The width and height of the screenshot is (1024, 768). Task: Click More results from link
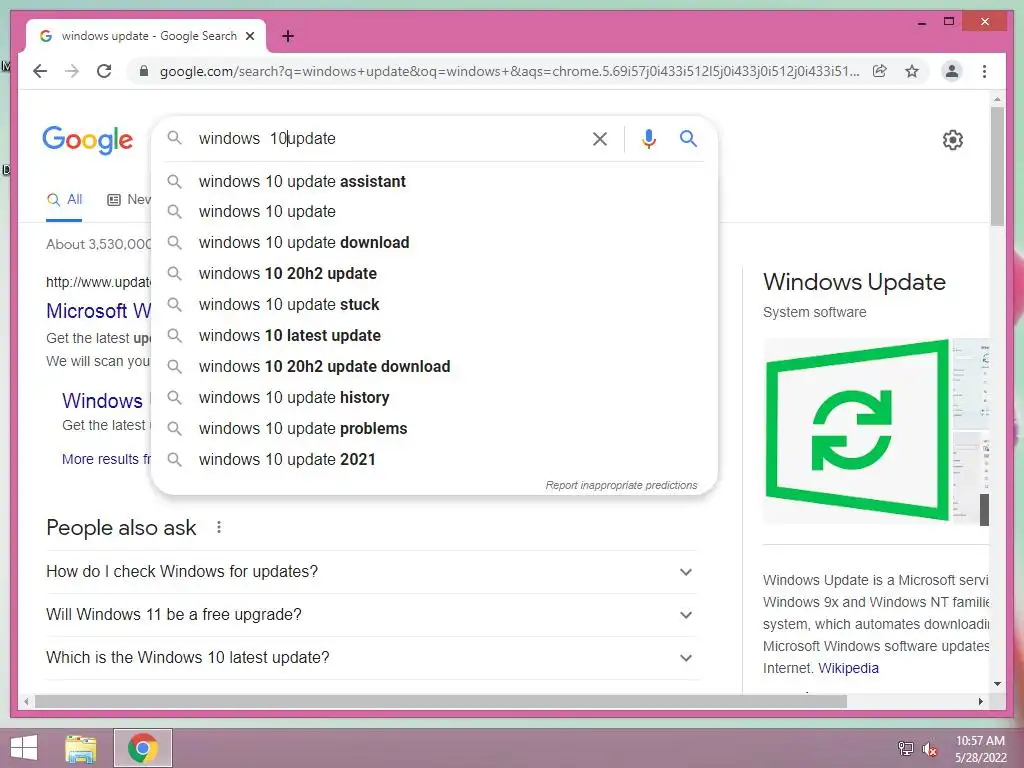coord(106,459)
